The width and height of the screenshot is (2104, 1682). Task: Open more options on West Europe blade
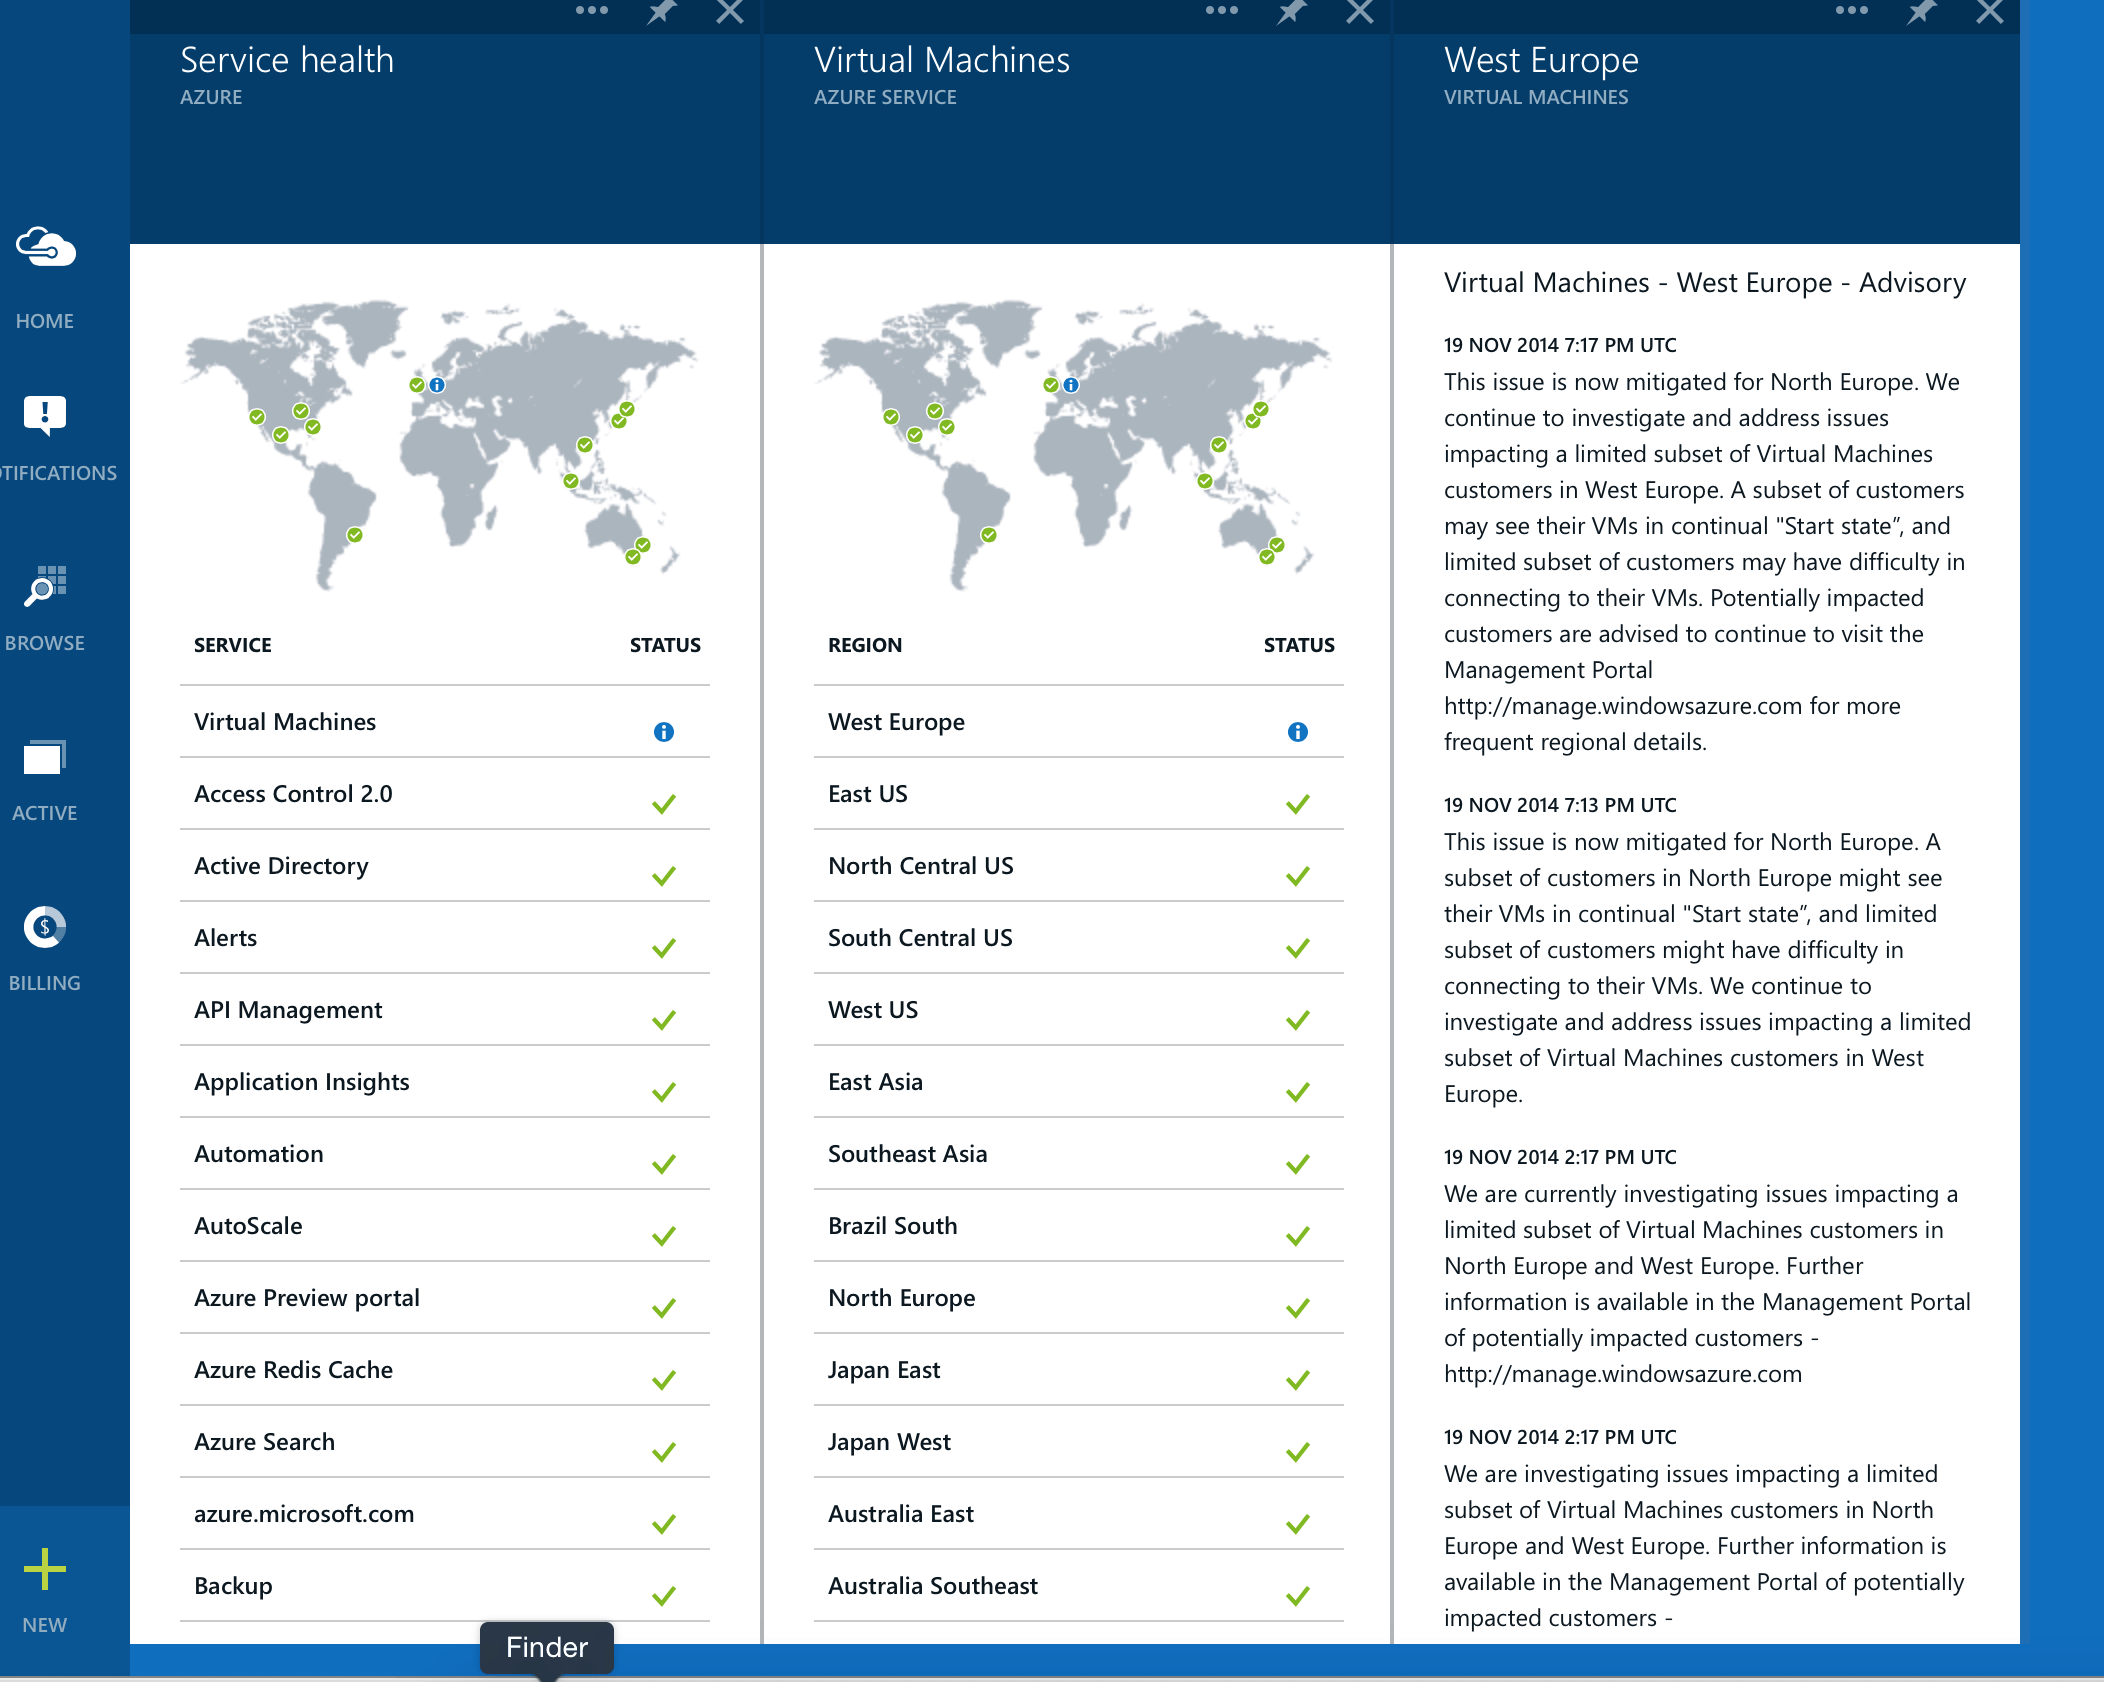(x=1852, y=11)
